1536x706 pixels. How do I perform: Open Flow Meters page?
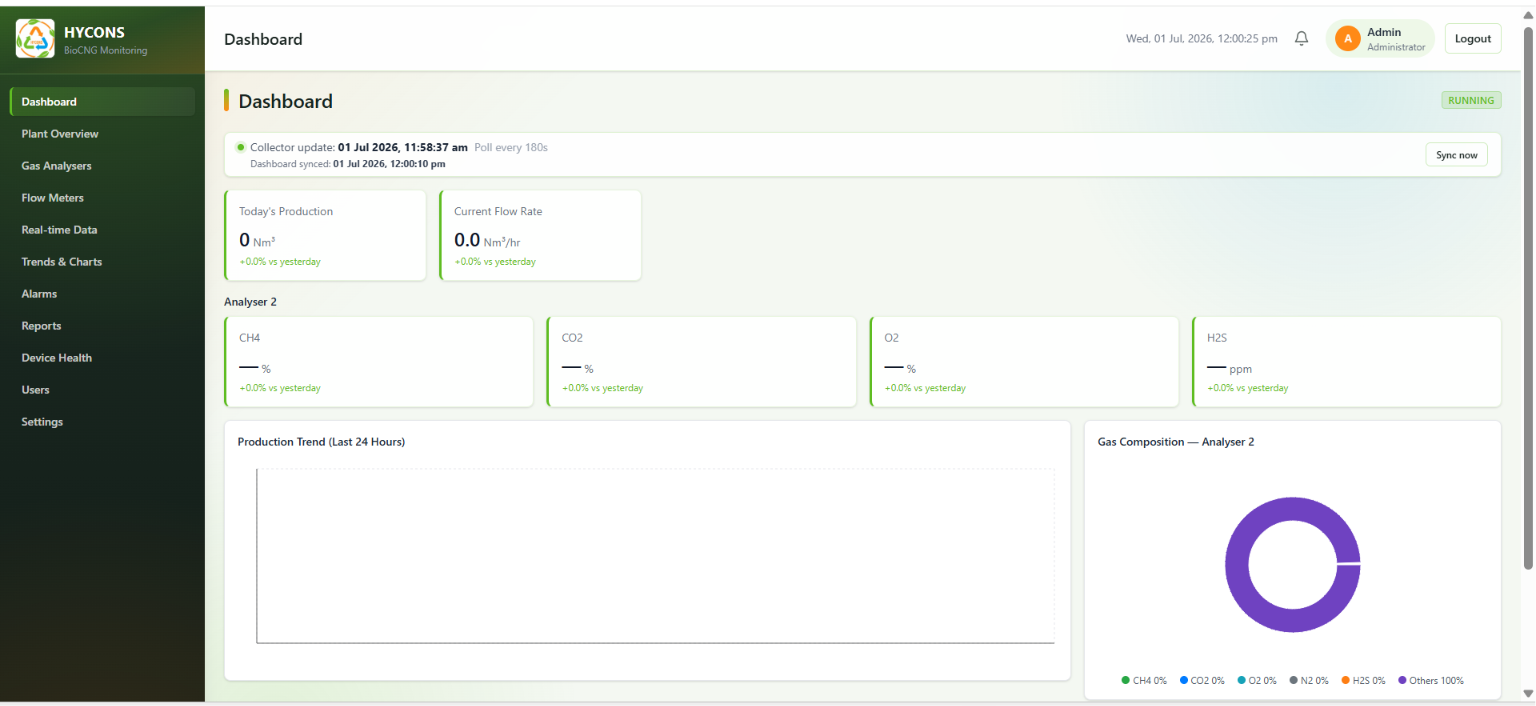pyautogui.click(x=102, y=198)
